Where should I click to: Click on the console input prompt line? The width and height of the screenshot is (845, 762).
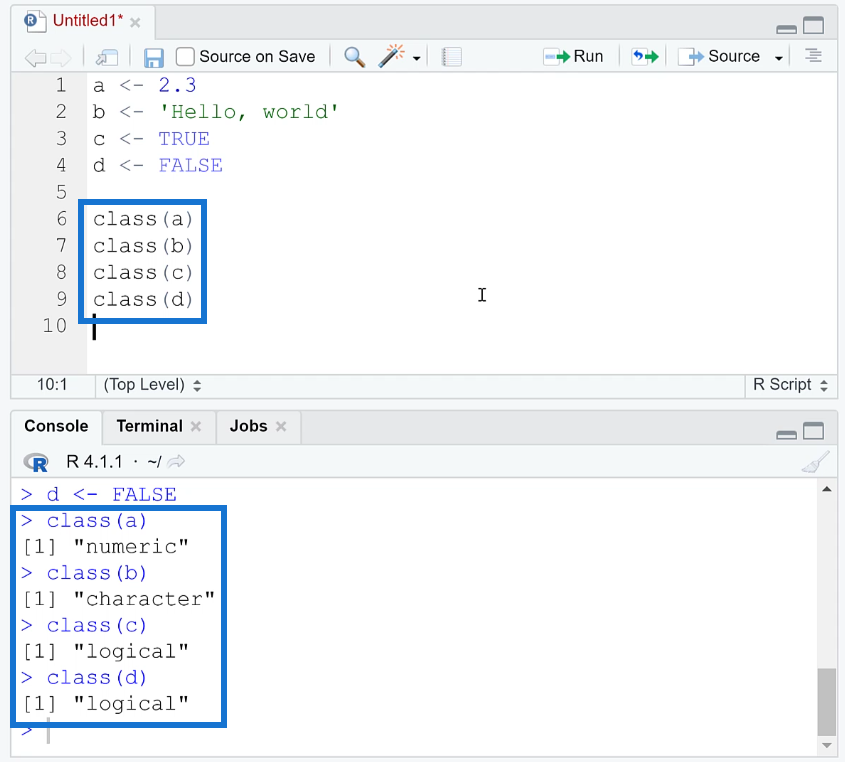(415, 732)
